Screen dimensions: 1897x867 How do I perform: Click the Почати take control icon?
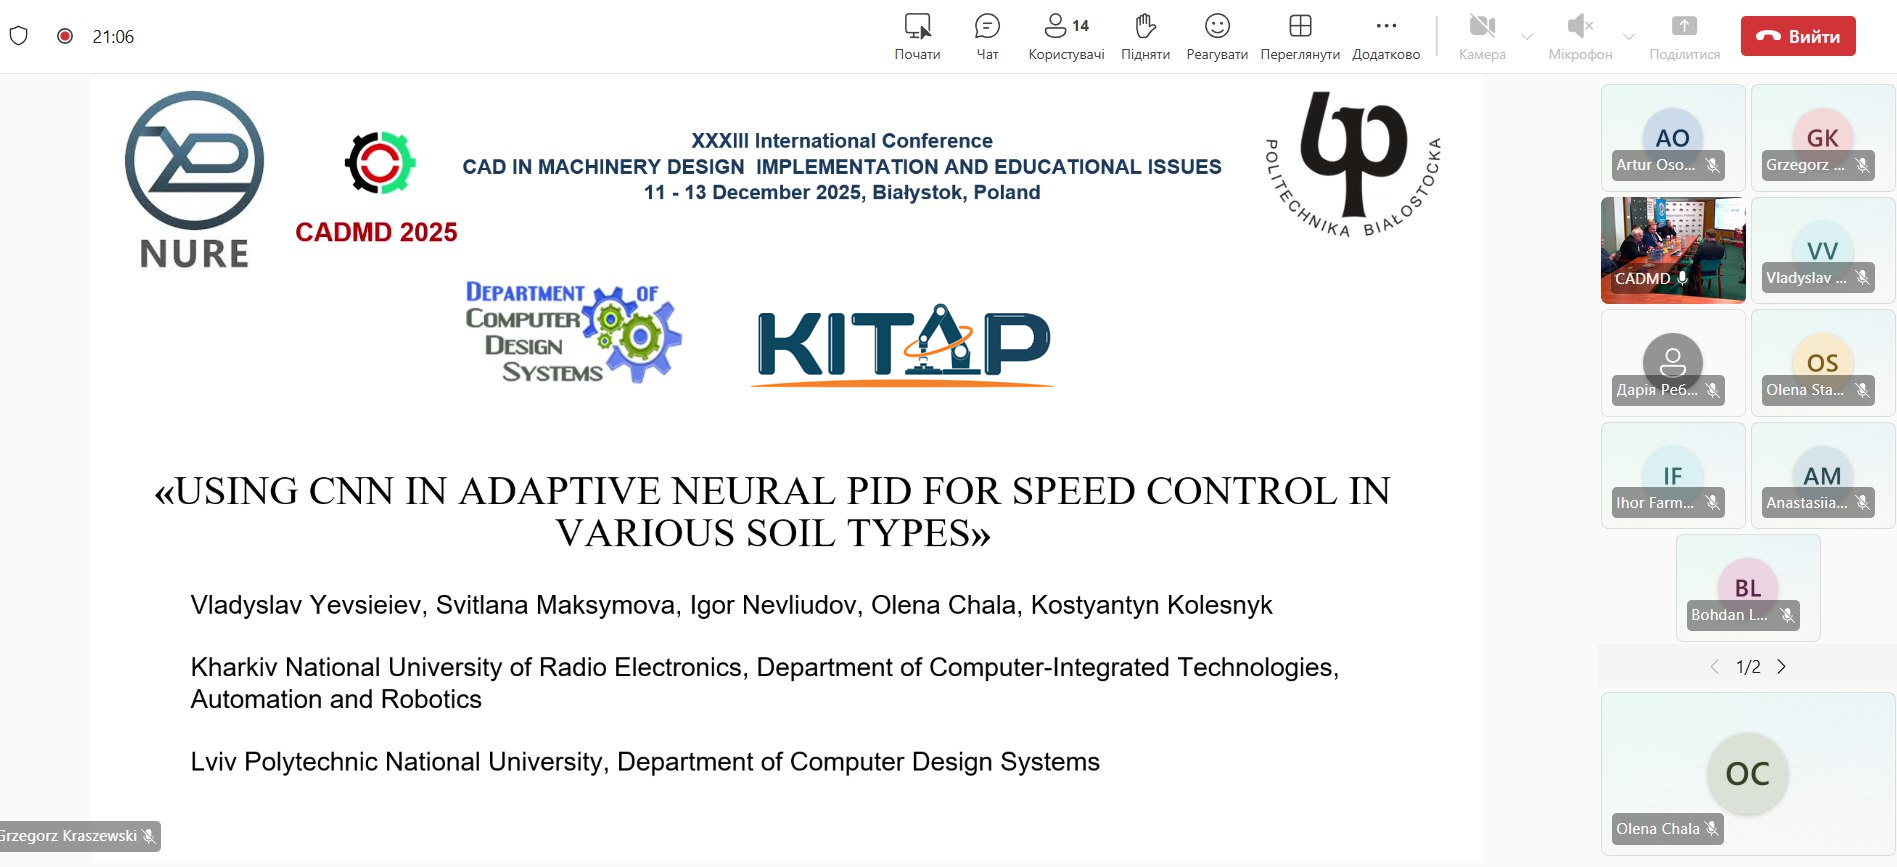(917, 36)
